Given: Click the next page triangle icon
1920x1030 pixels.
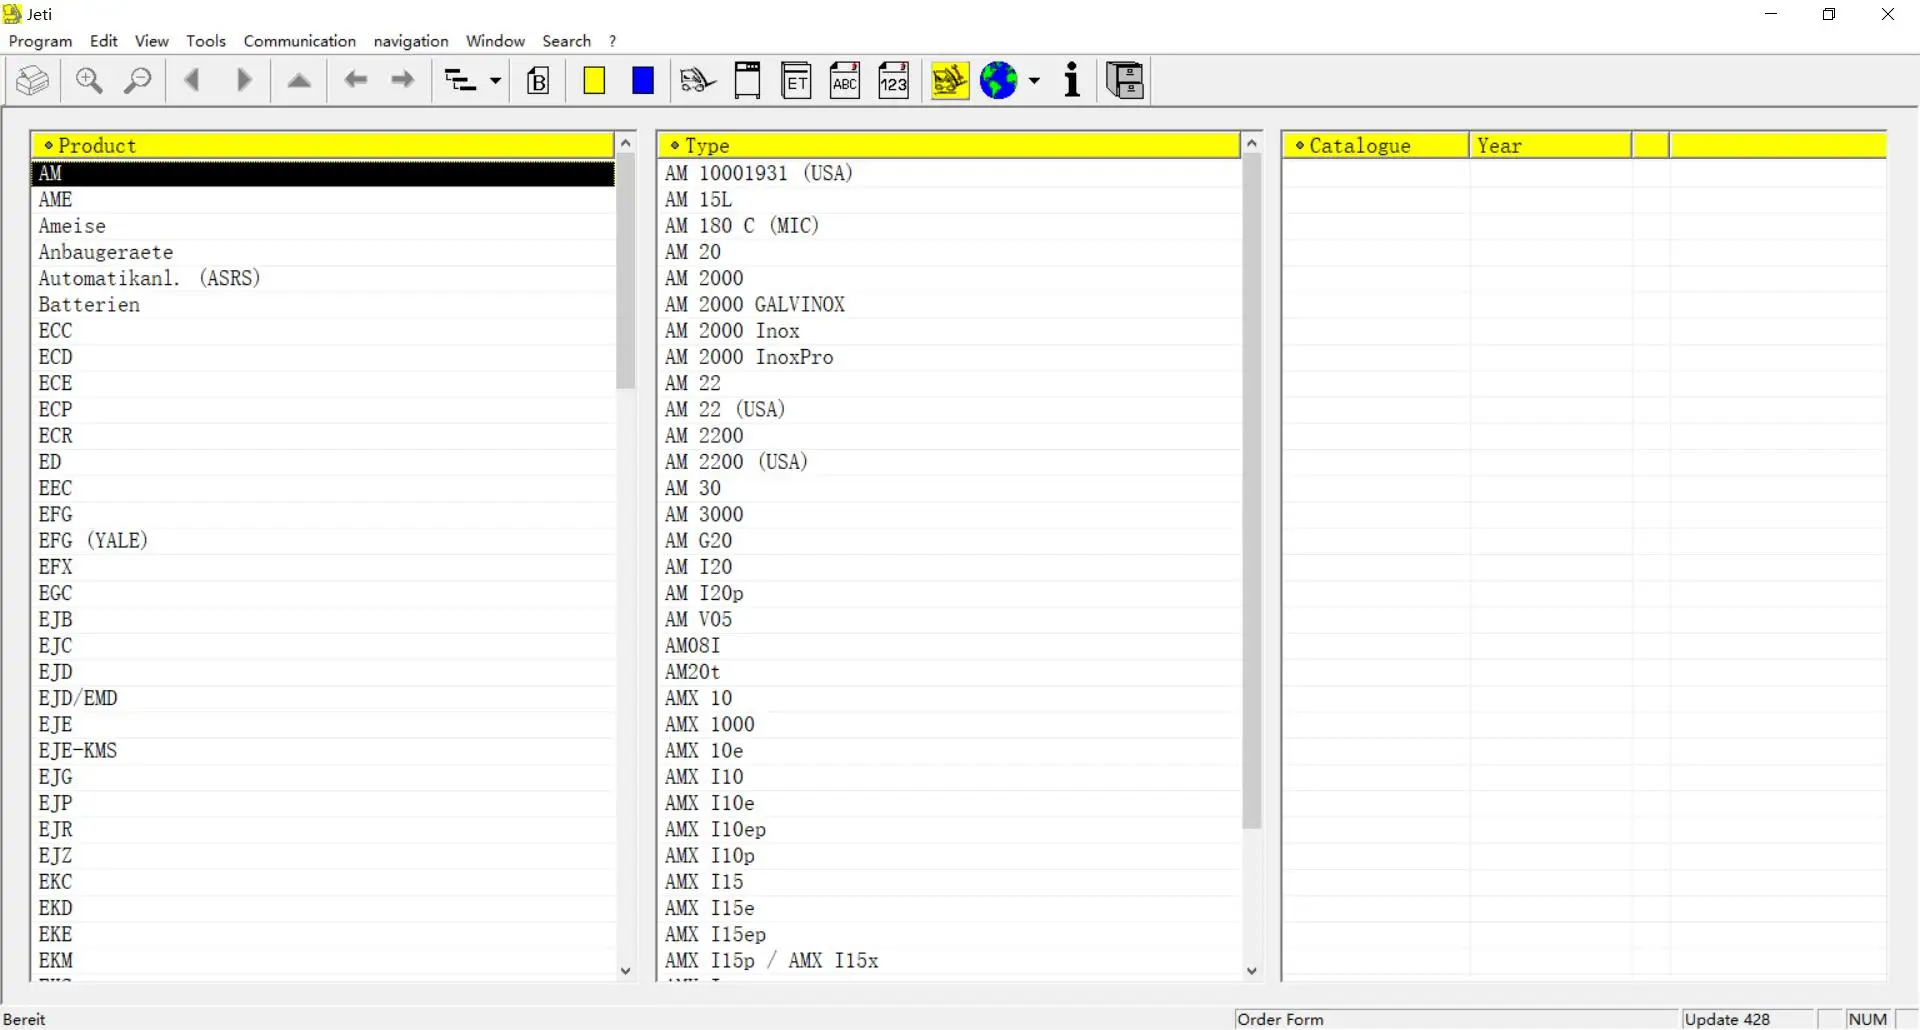Looking at the screenshot, I should pyautogui.click(x=243, y=80).
